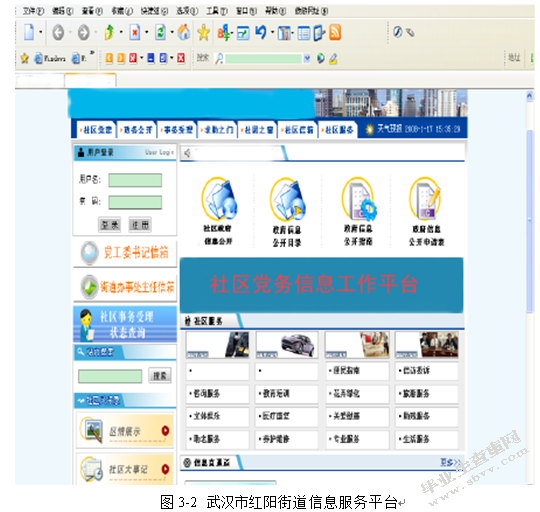Open the home page house icon
The width and height of the screenshot is (540, 512).
[184, 32]
